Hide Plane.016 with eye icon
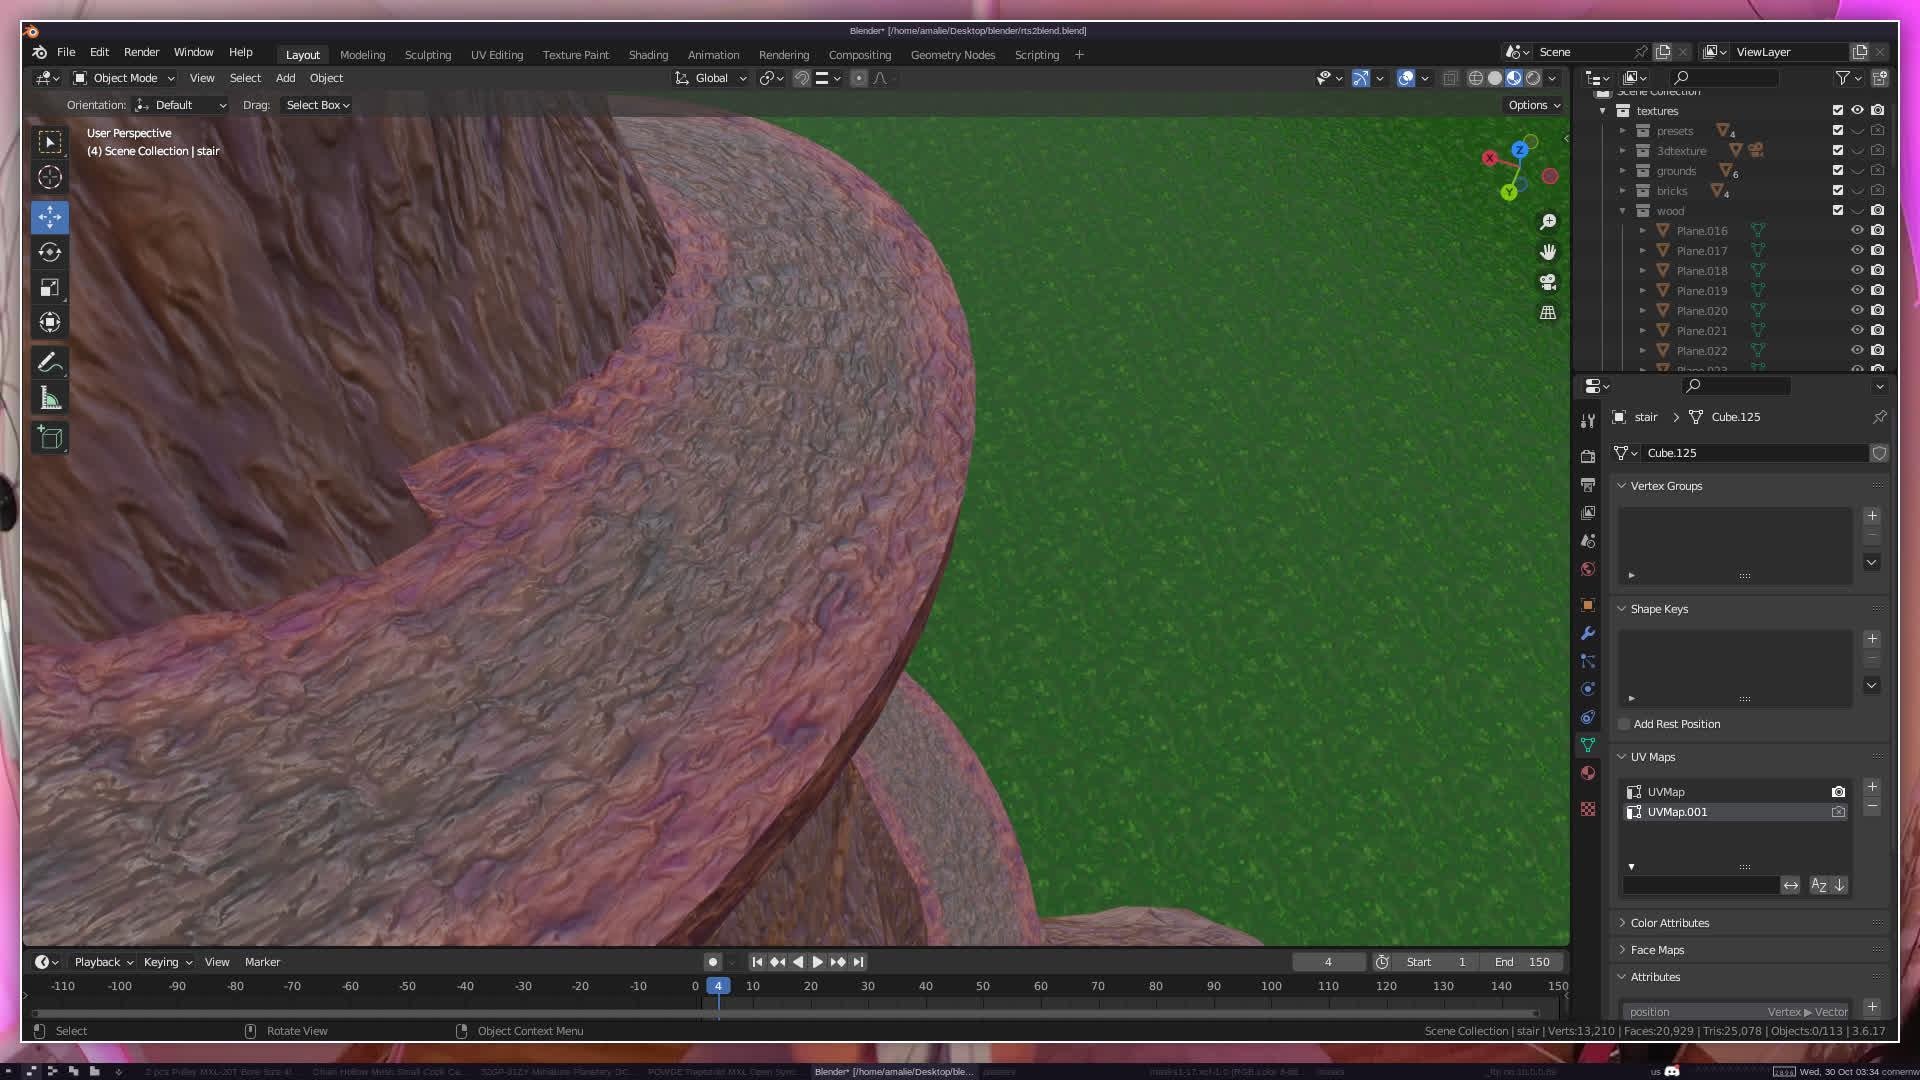The width and height of the screenshot is (1920, 1080). (1857, 231)
